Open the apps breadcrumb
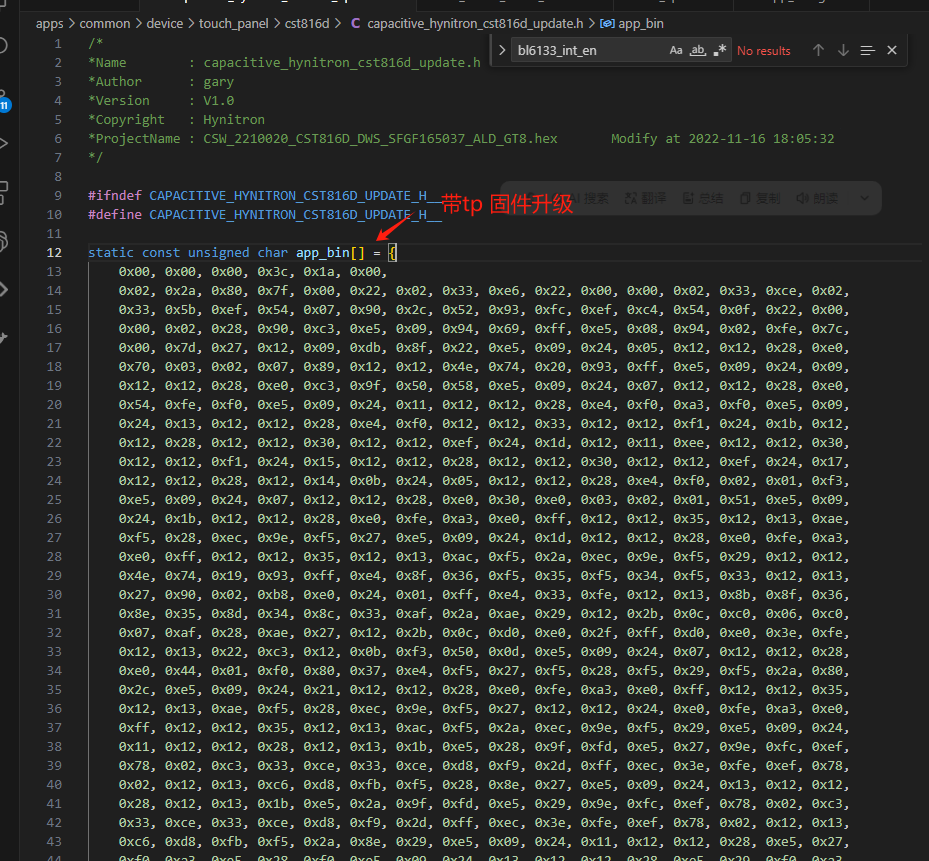Viewport: 929px width, 861px height. pyautogui.click(x=49, y=24)
